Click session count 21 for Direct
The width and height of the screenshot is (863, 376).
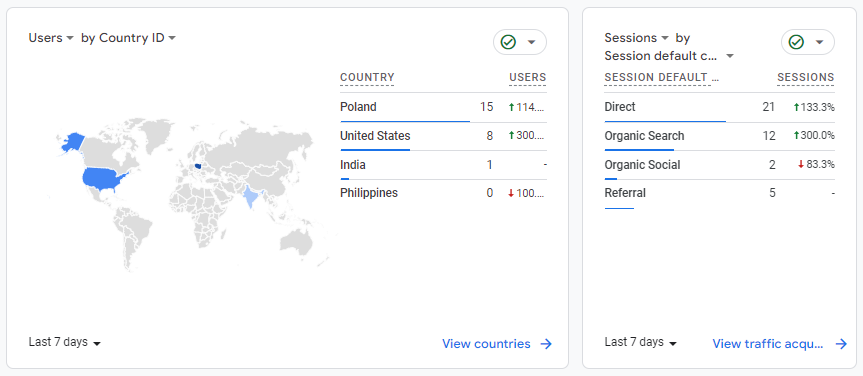[769, 107]
